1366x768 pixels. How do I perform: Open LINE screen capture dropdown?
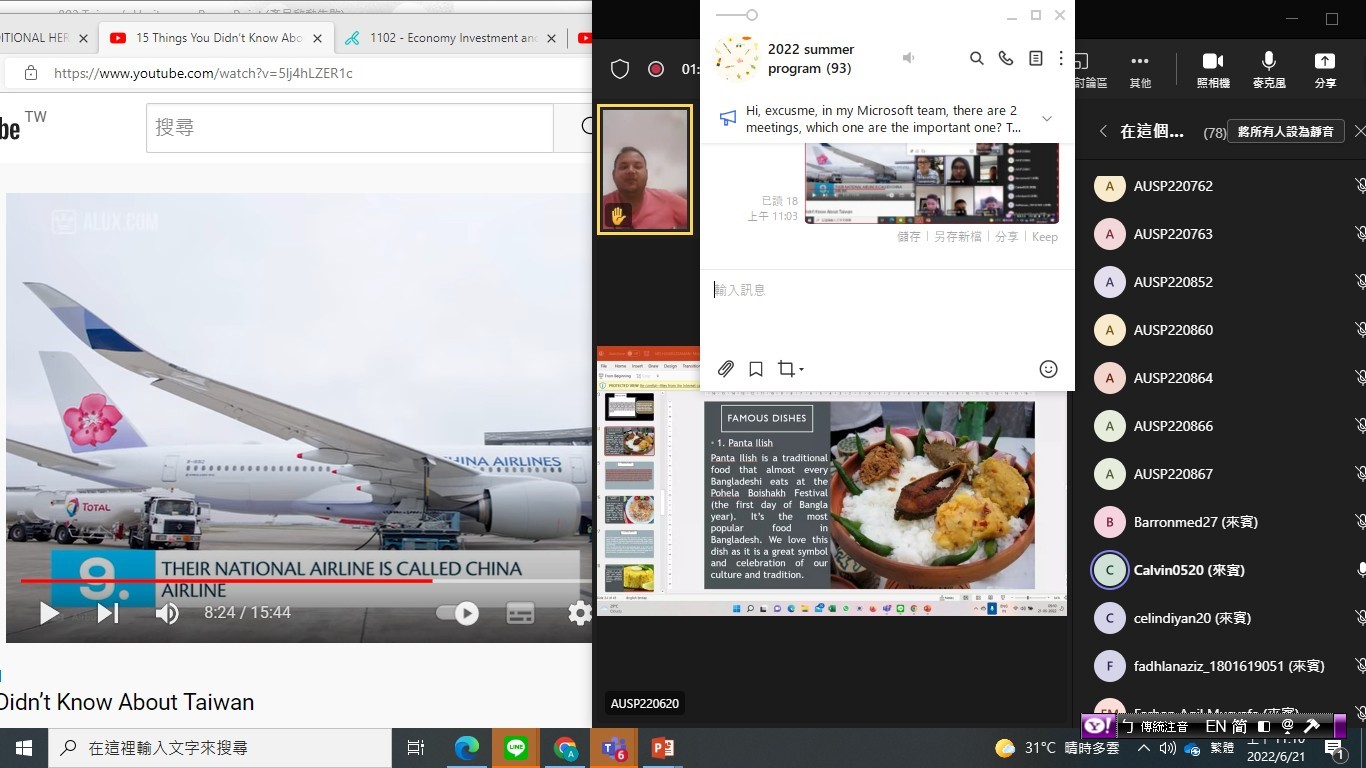(790, 369)
